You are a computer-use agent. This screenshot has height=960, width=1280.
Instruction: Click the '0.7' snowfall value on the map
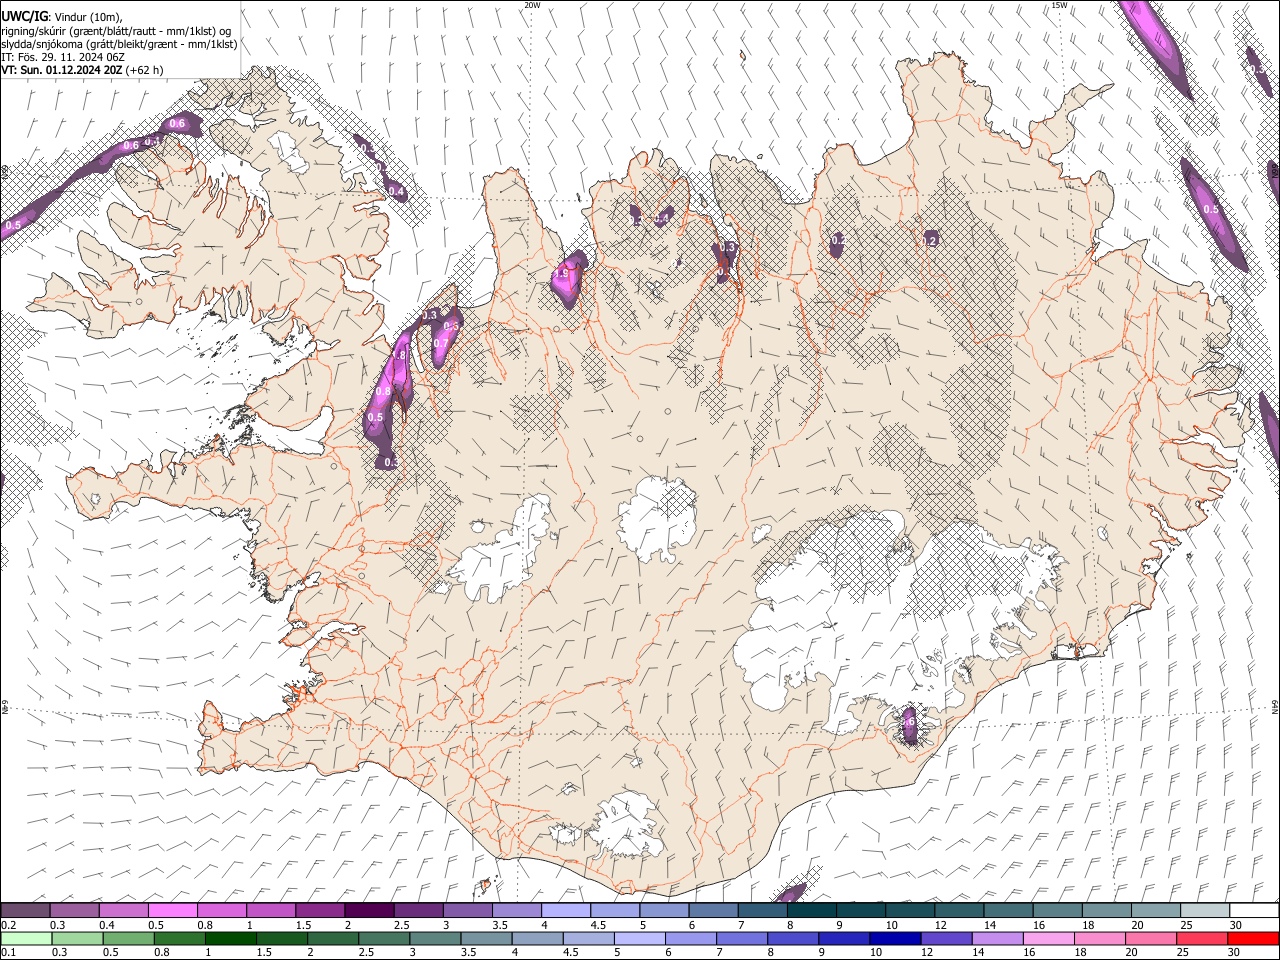(x=441, y=343)
